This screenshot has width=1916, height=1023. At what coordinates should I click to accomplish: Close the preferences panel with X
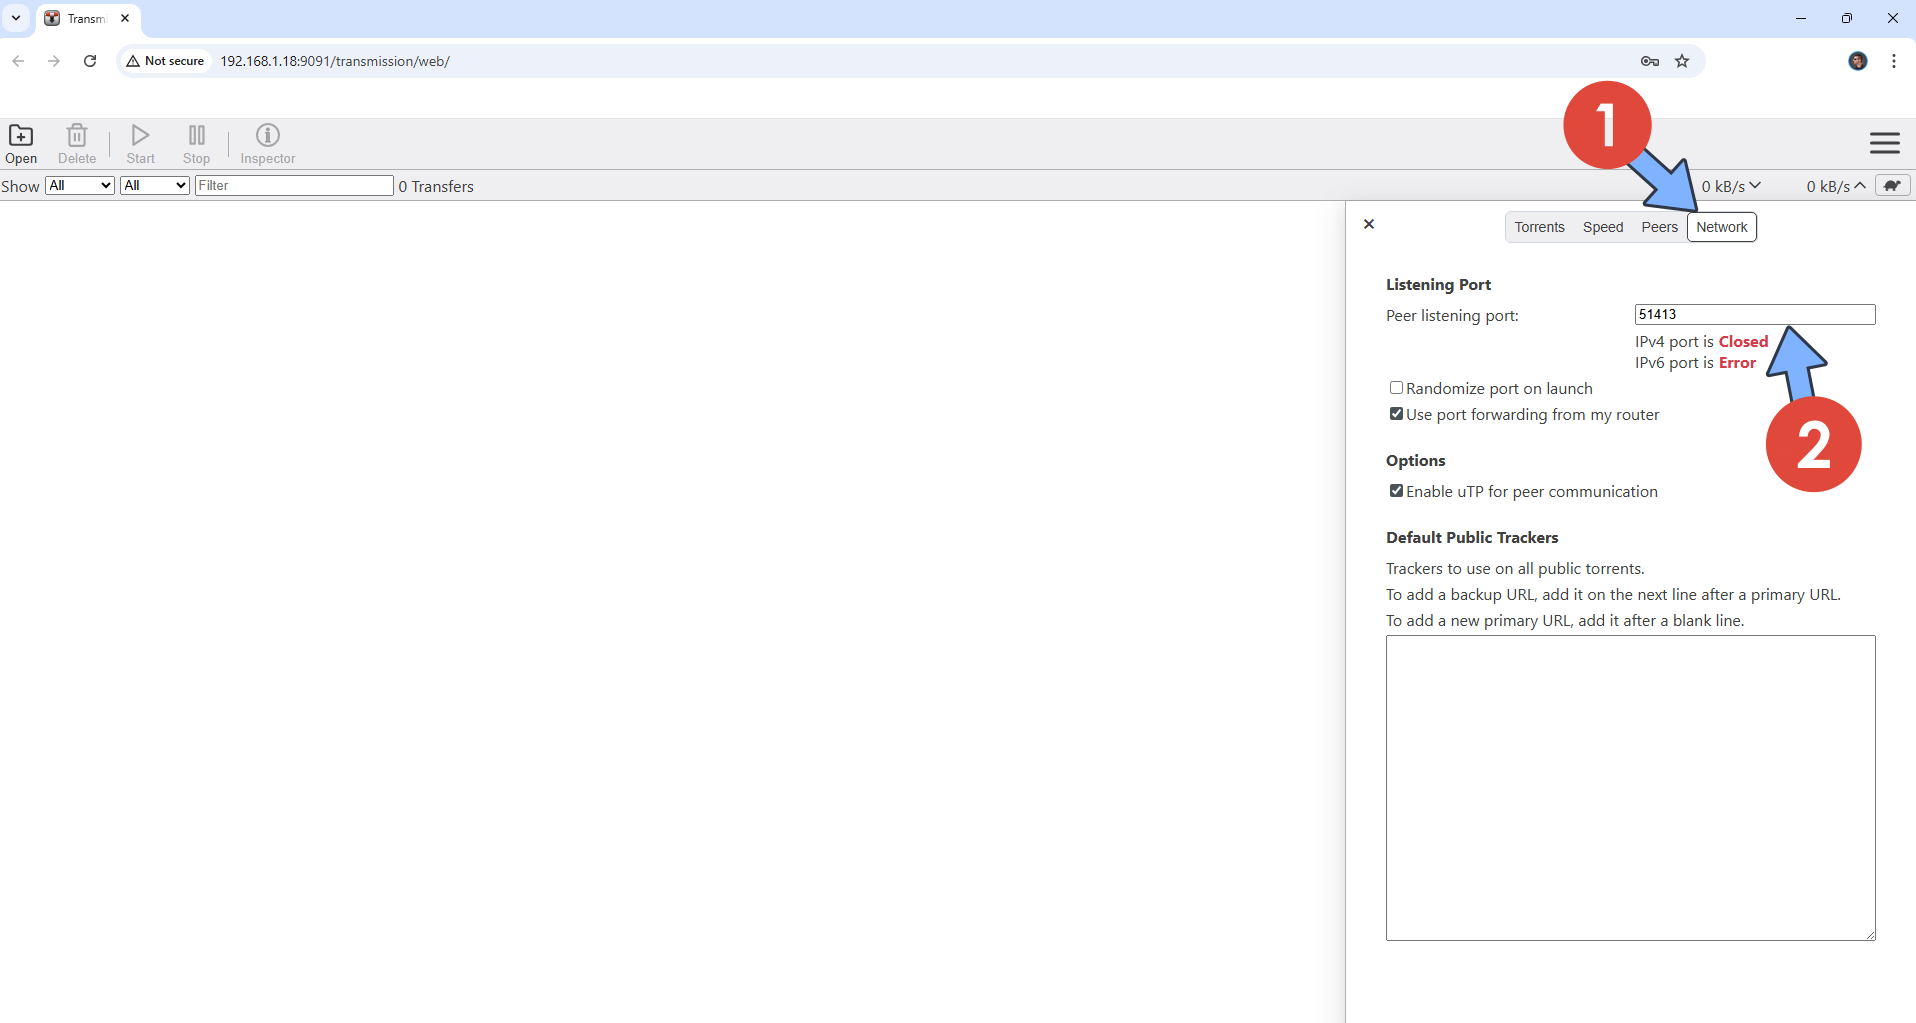click(1369, 224)
